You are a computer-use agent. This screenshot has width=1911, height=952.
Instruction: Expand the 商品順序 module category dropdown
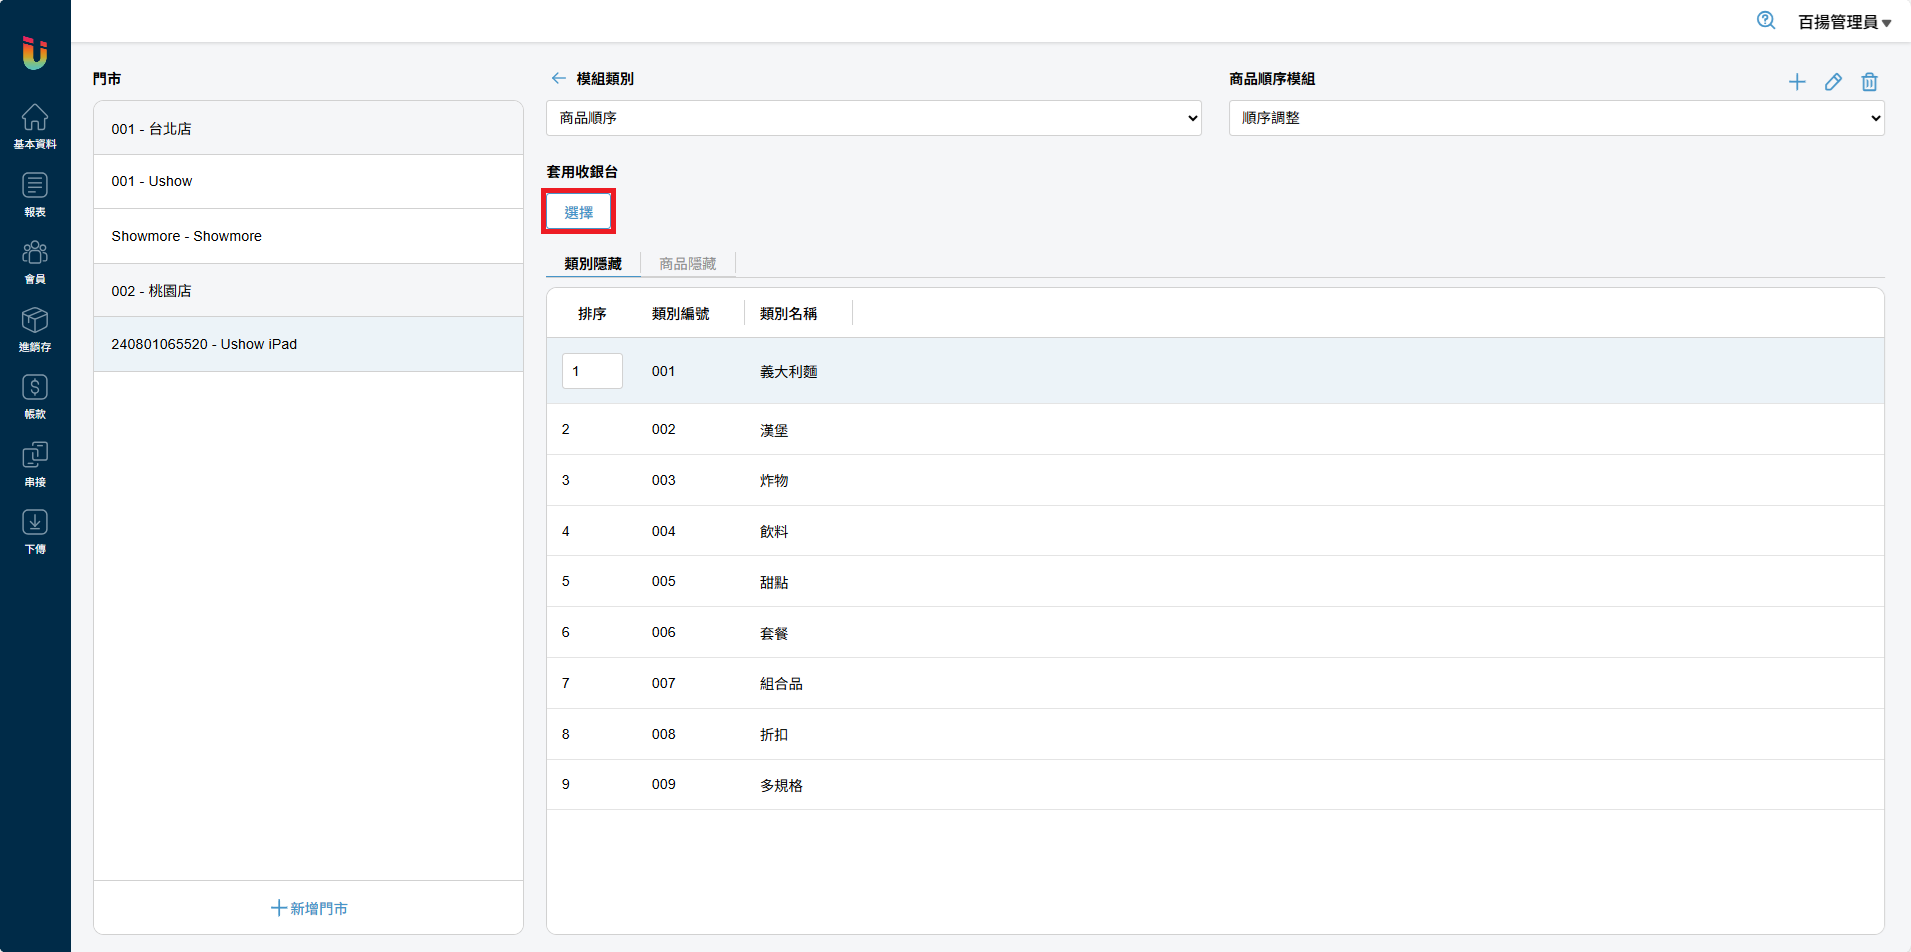(x=873, y=118)
